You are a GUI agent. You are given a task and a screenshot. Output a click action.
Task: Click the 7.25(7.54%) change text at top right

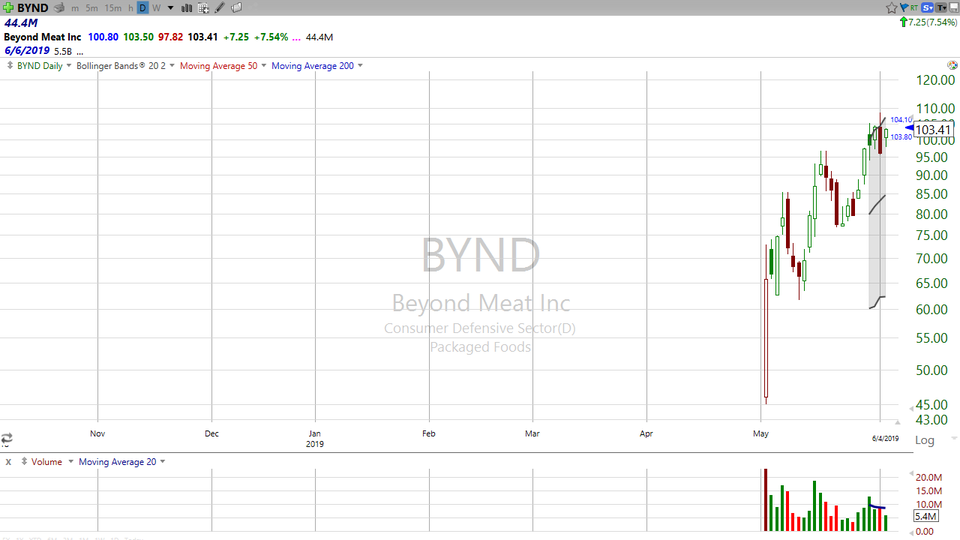point(932,22)
